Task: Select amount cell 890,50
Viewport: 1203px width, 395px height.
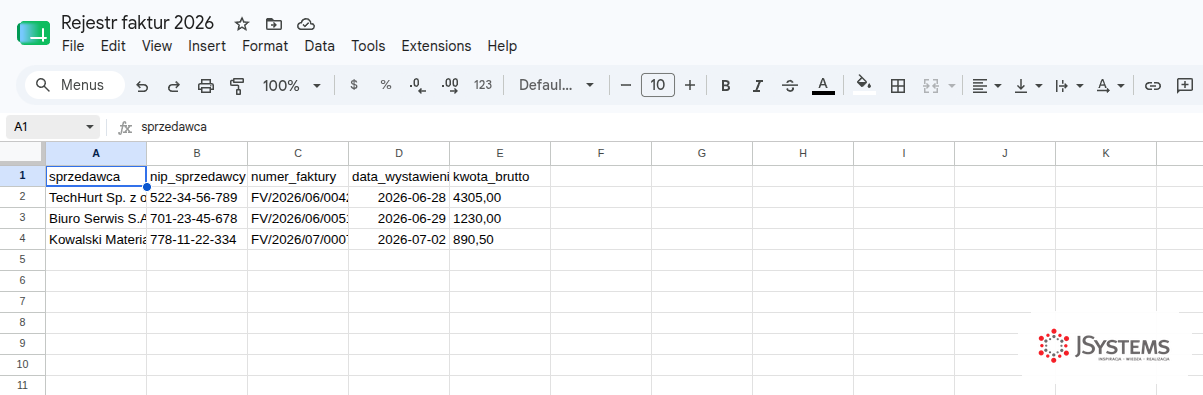Action: tap(500, 239)
